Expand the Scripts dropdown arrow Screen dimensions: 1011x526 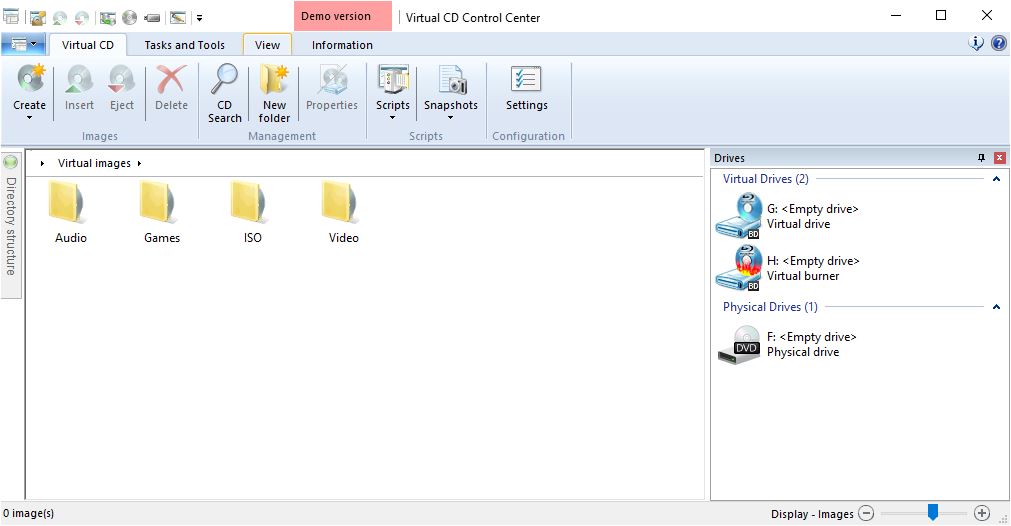393,118
